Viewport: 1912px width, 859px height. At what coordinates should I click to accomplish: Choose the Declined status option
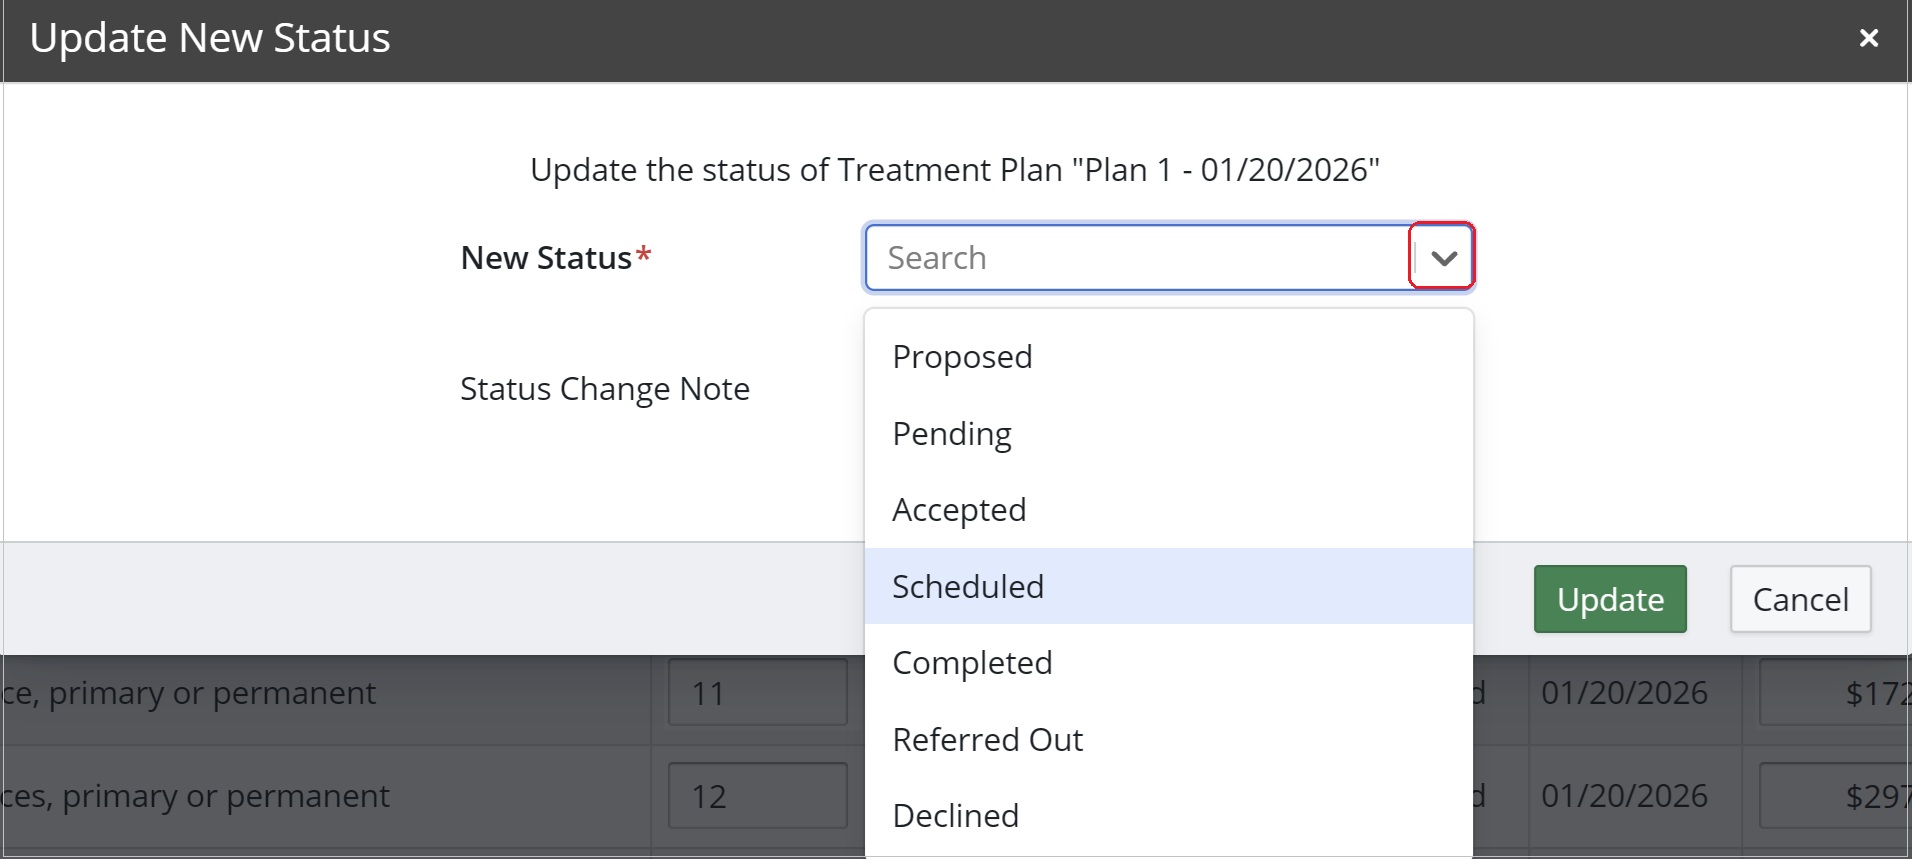pyautogui.click(x=955, y=815)
